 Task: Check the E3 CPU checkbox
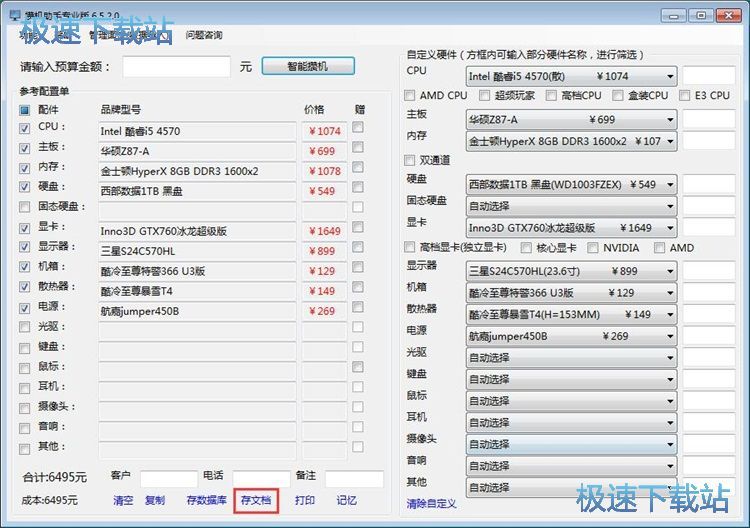coord(685,95)
